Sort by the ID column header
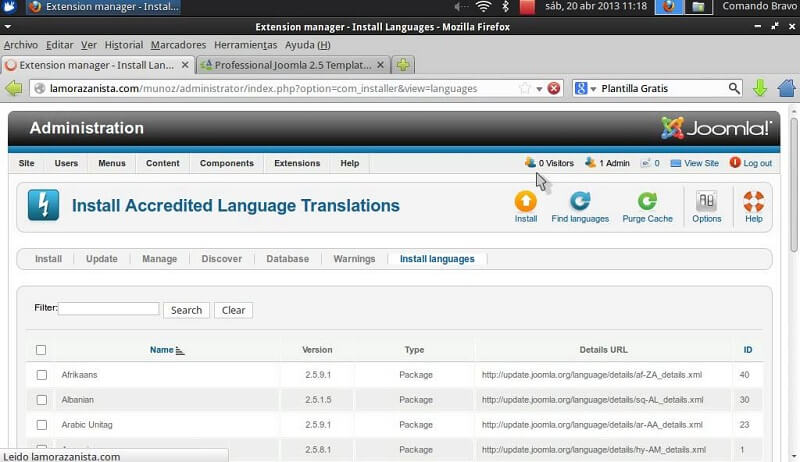Image resolution: width=800 pixels, height=462 pixels. [747, 350]
